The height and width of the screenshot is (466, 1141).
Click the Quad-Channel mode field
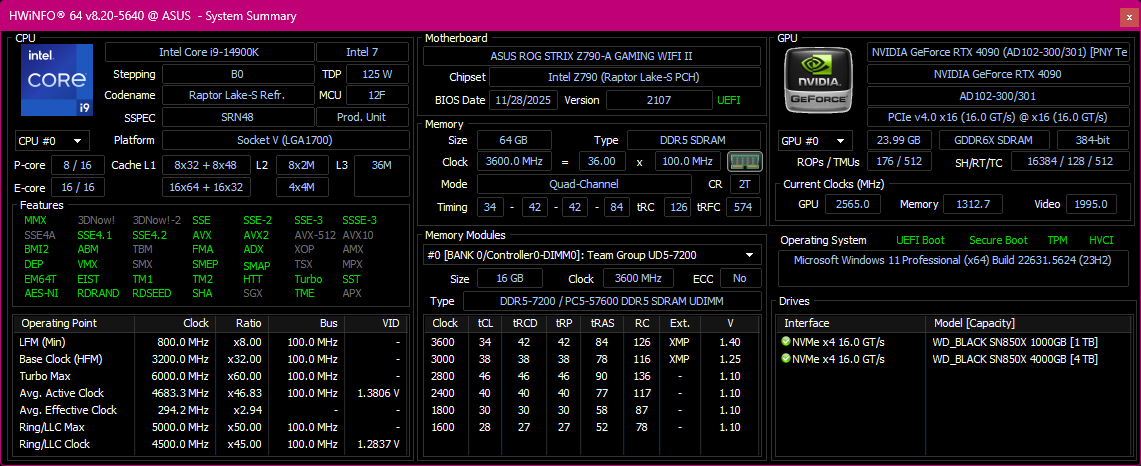click(x=584, y=183)
